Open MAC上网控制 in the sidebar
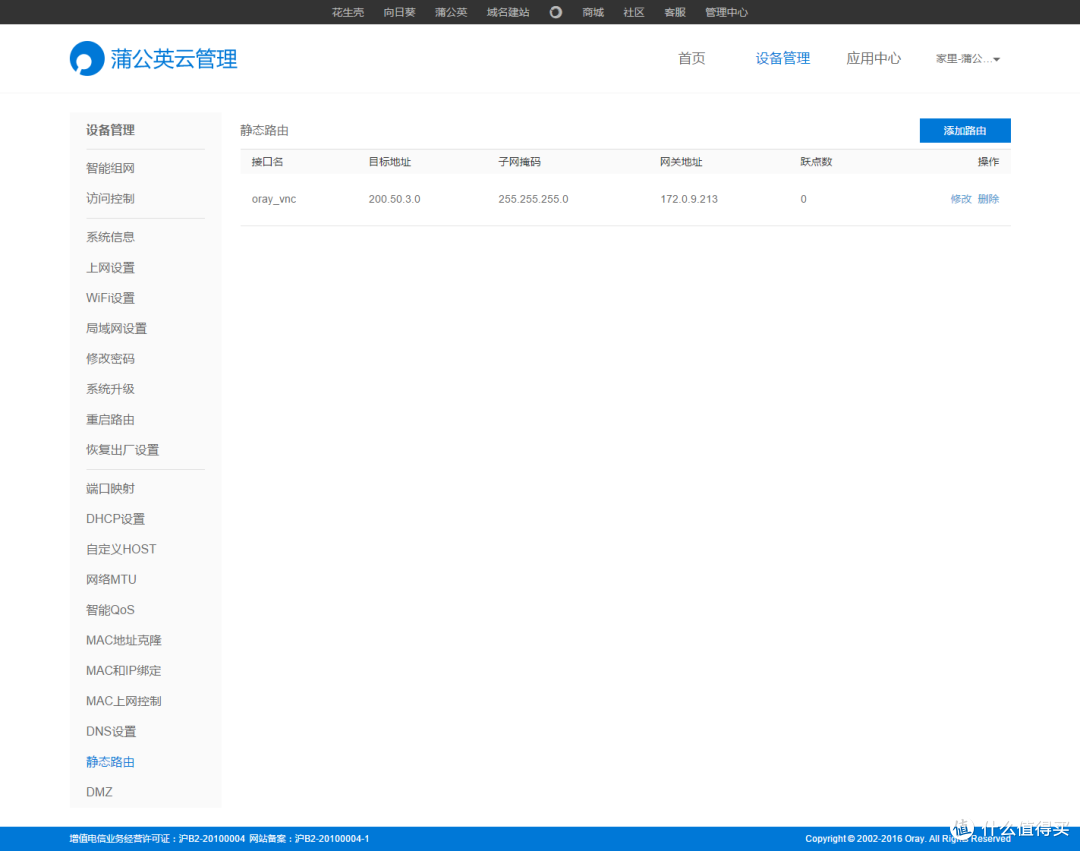Screen dimensions: 1080x851 (x=123, y=701)
